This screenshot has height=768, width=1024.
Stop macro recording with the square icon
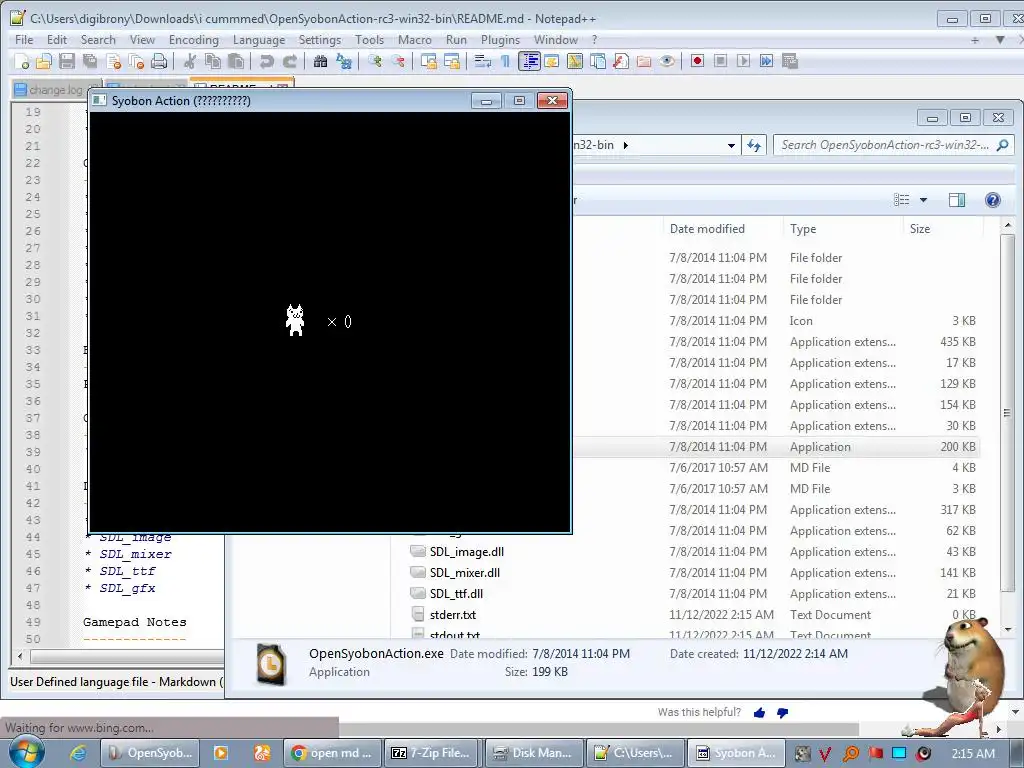[x=720, y=61]
